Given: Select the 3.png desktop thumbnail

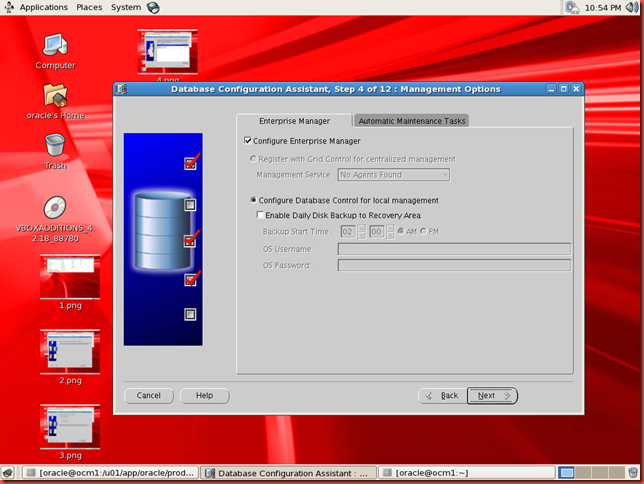Looking at the screenshot, I should (70, 427).
